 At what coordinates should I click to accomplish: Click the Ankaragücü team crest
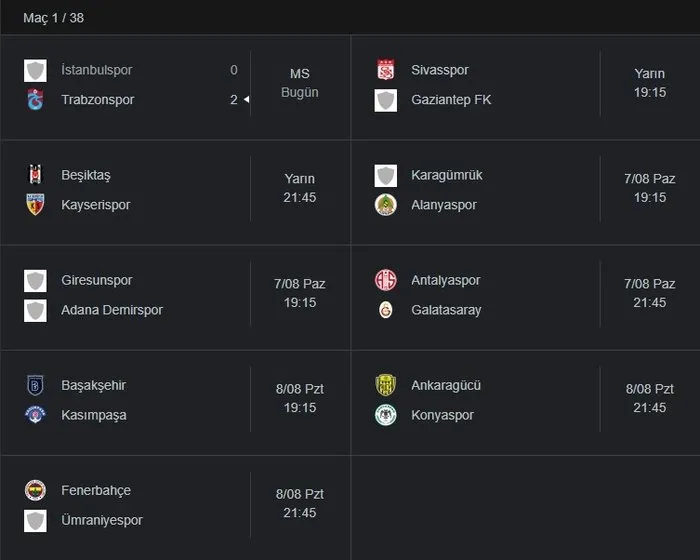(x=386, y=385)
